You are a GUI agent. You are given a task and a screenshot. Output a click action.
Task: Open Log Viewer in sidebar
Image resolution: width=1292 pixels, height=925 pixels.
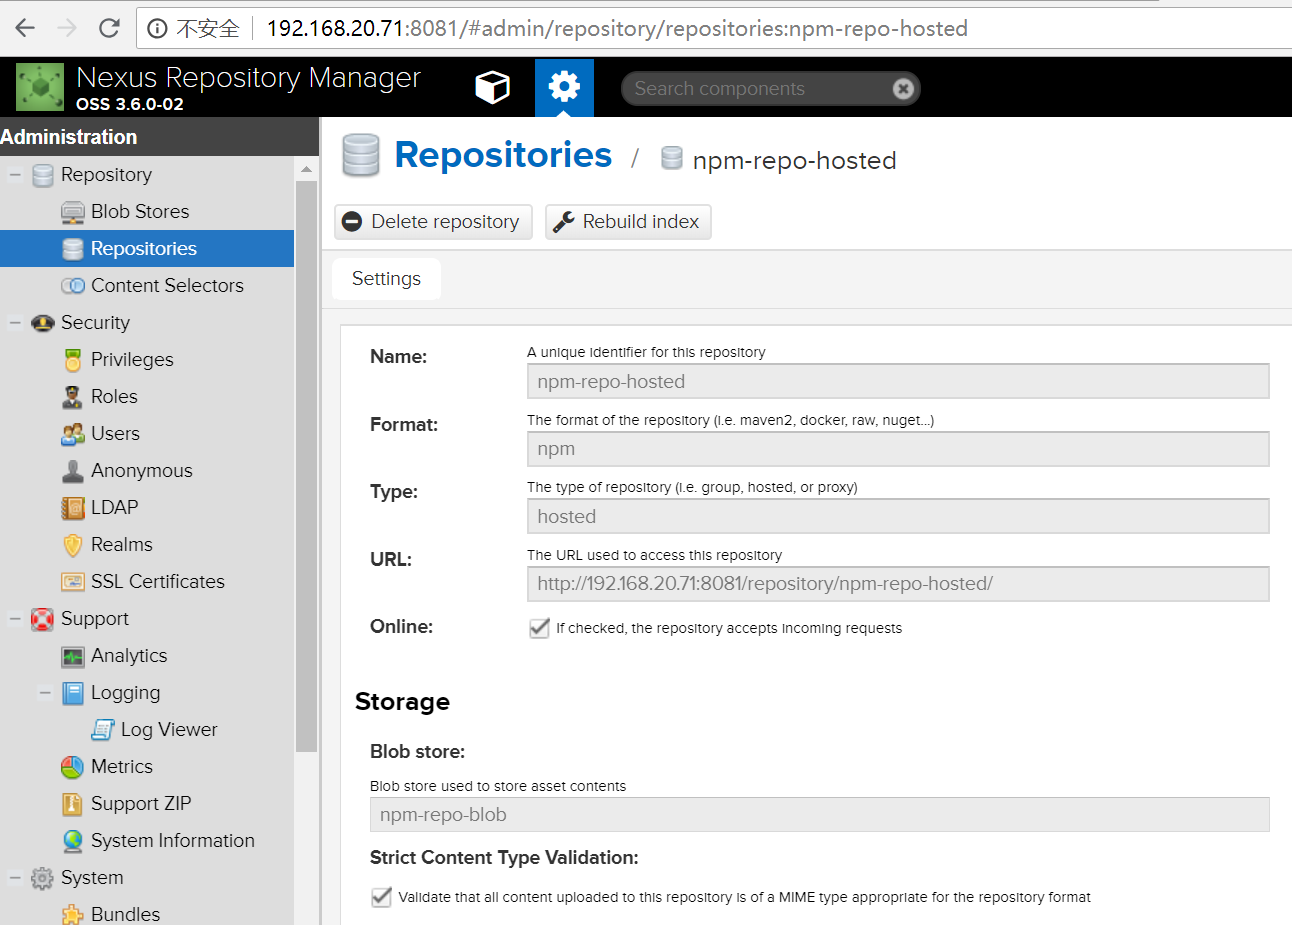pos(169,730)
